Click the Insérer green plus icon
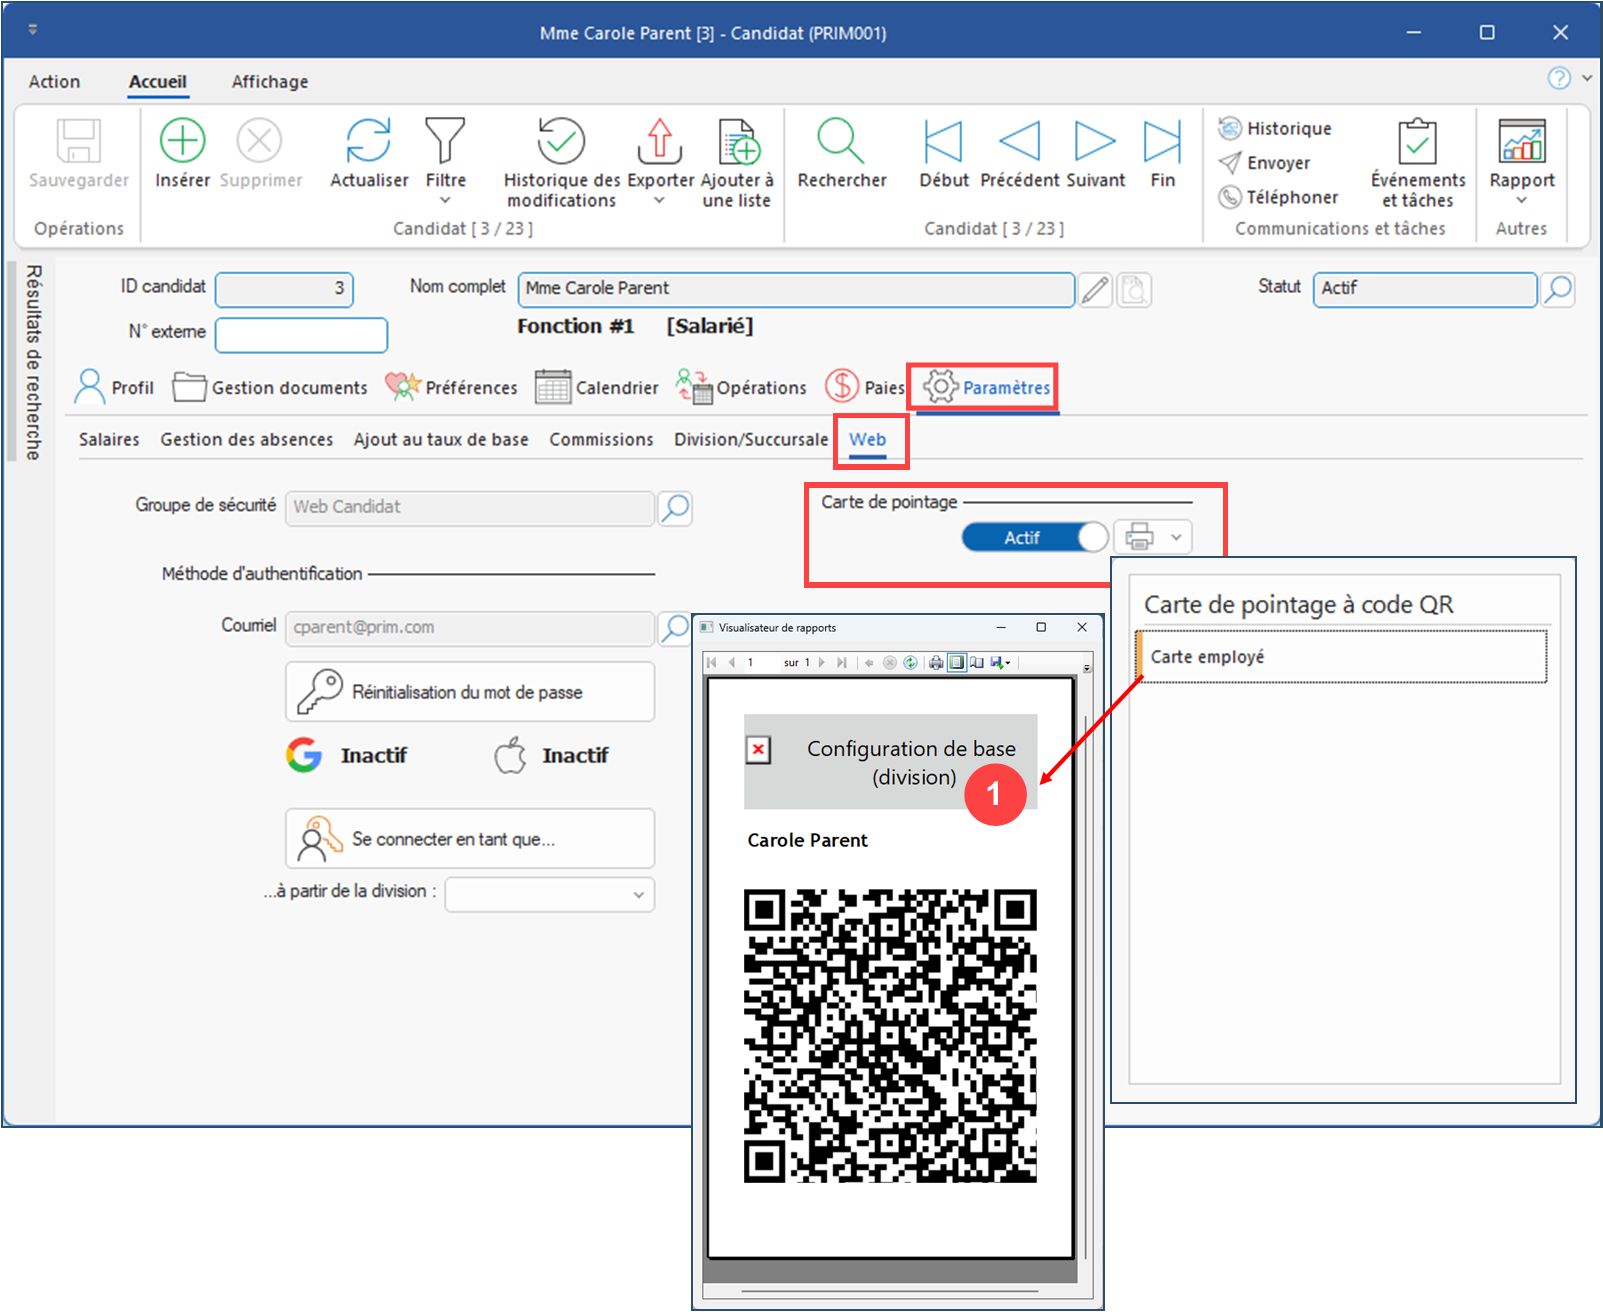The height and width of the screenshot is (1312, 1603). click(x=182, y=141)
